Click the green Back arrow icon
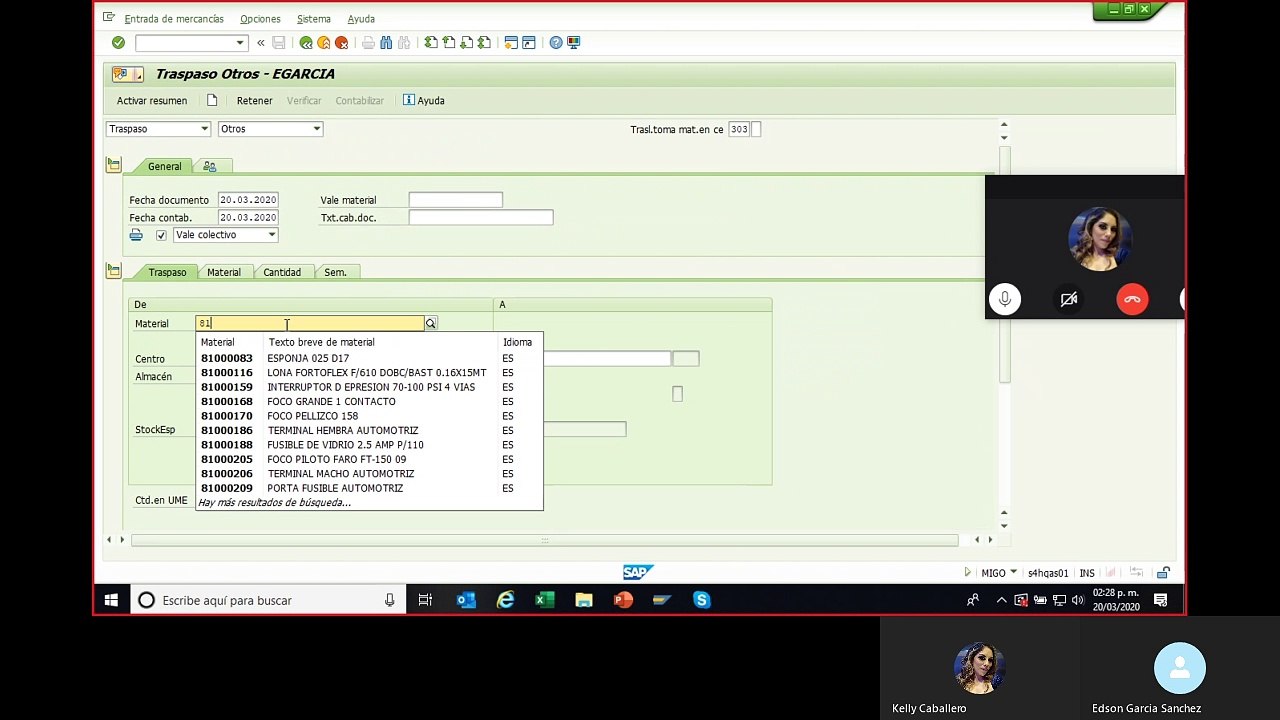Screen dimensions: 1280x720 click(306, 43)
